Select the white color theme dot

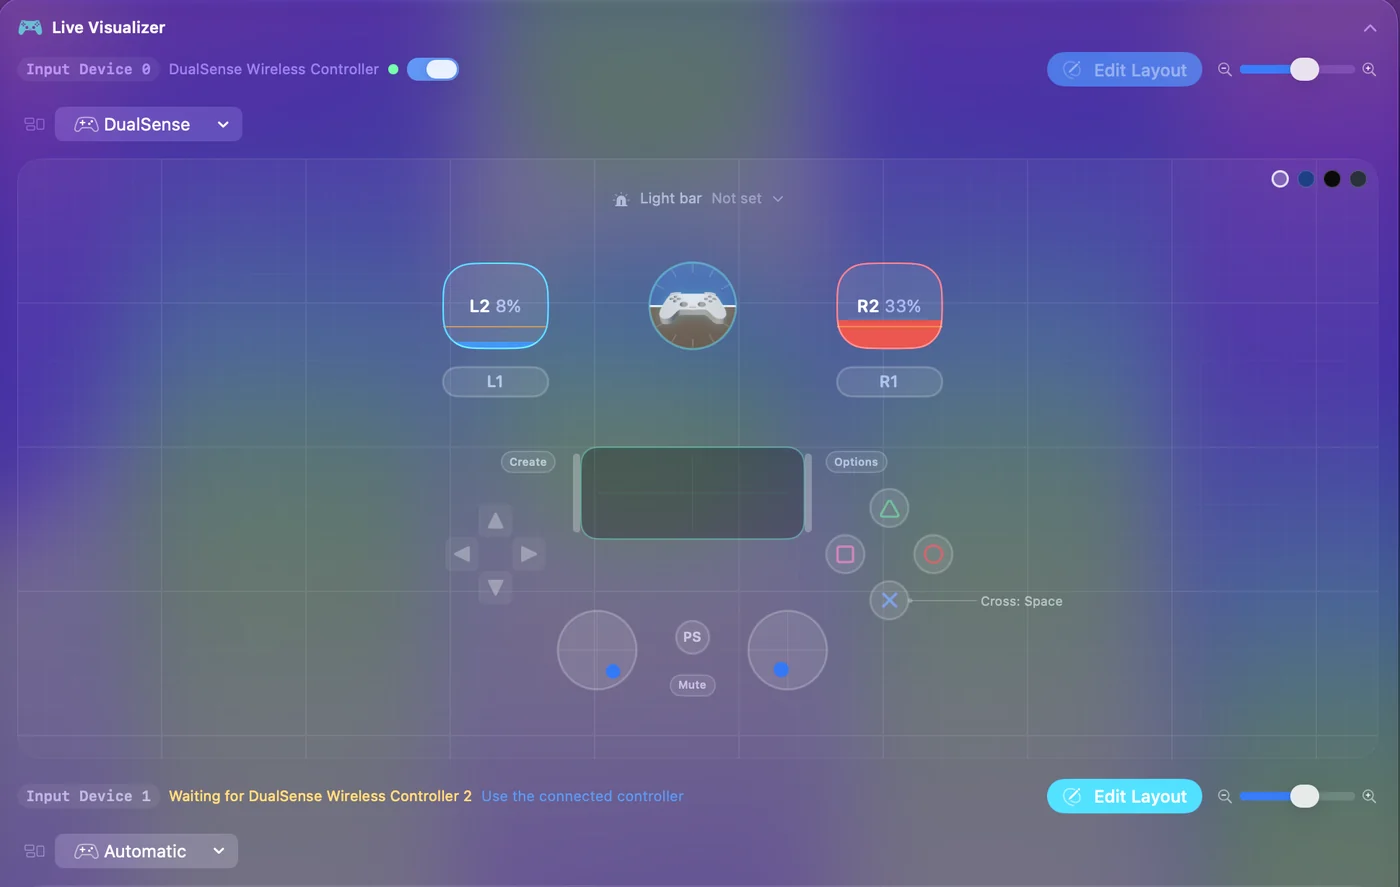tap(1280, 179)
